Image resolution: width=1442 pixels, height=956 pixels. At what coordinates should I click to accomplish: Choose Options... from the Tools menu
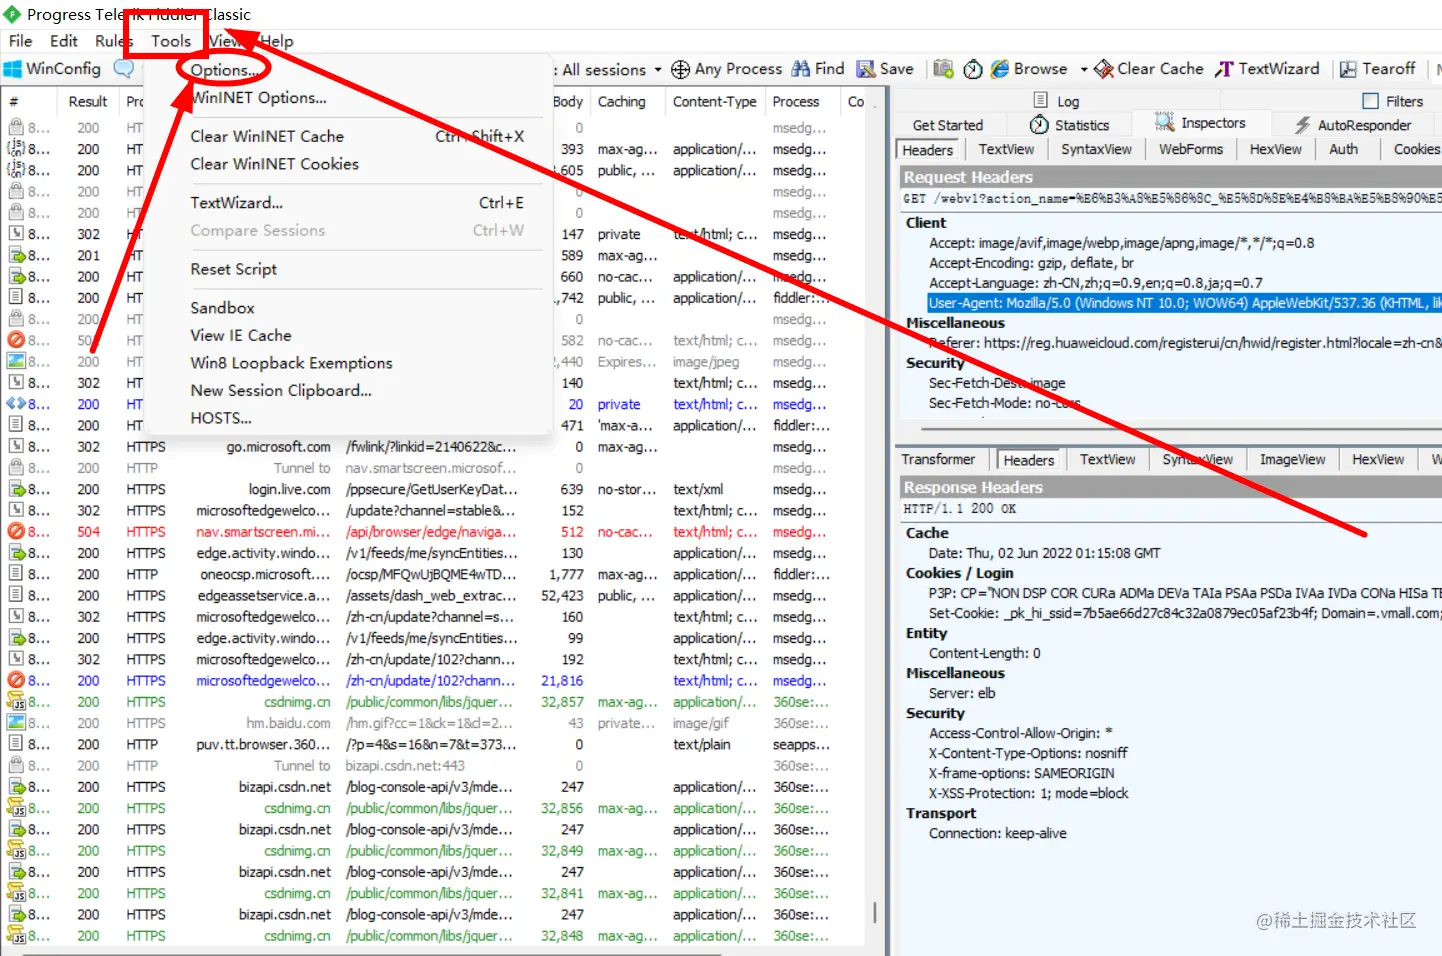click(225, 70)
